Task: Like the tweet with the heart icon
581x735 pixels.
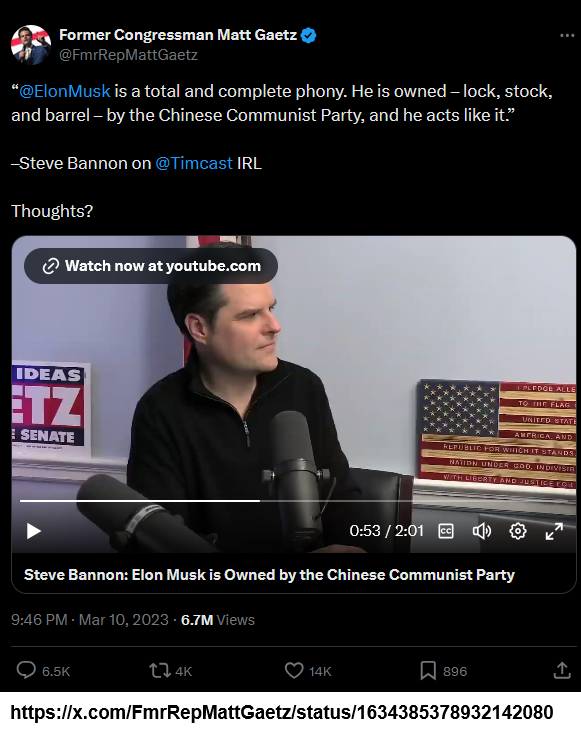Action: coord(294,670)
